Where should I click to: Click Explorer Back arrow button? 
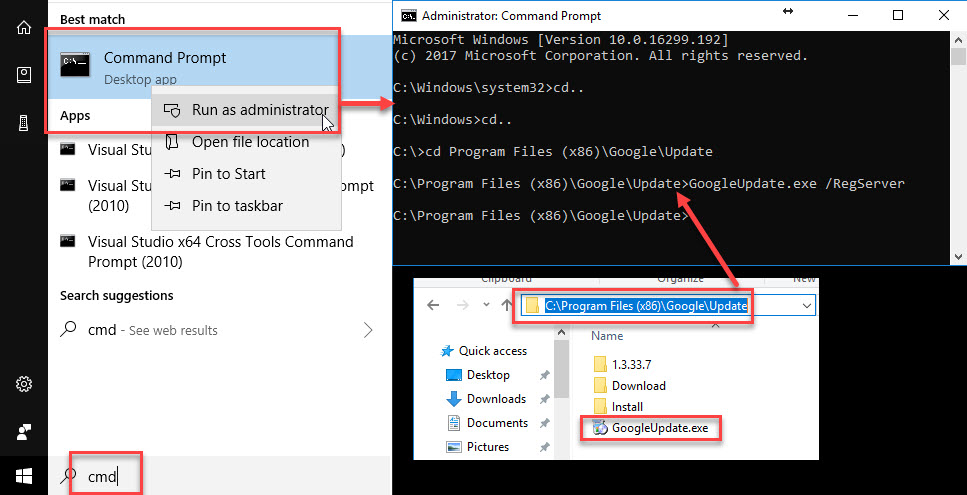[433, 305]
